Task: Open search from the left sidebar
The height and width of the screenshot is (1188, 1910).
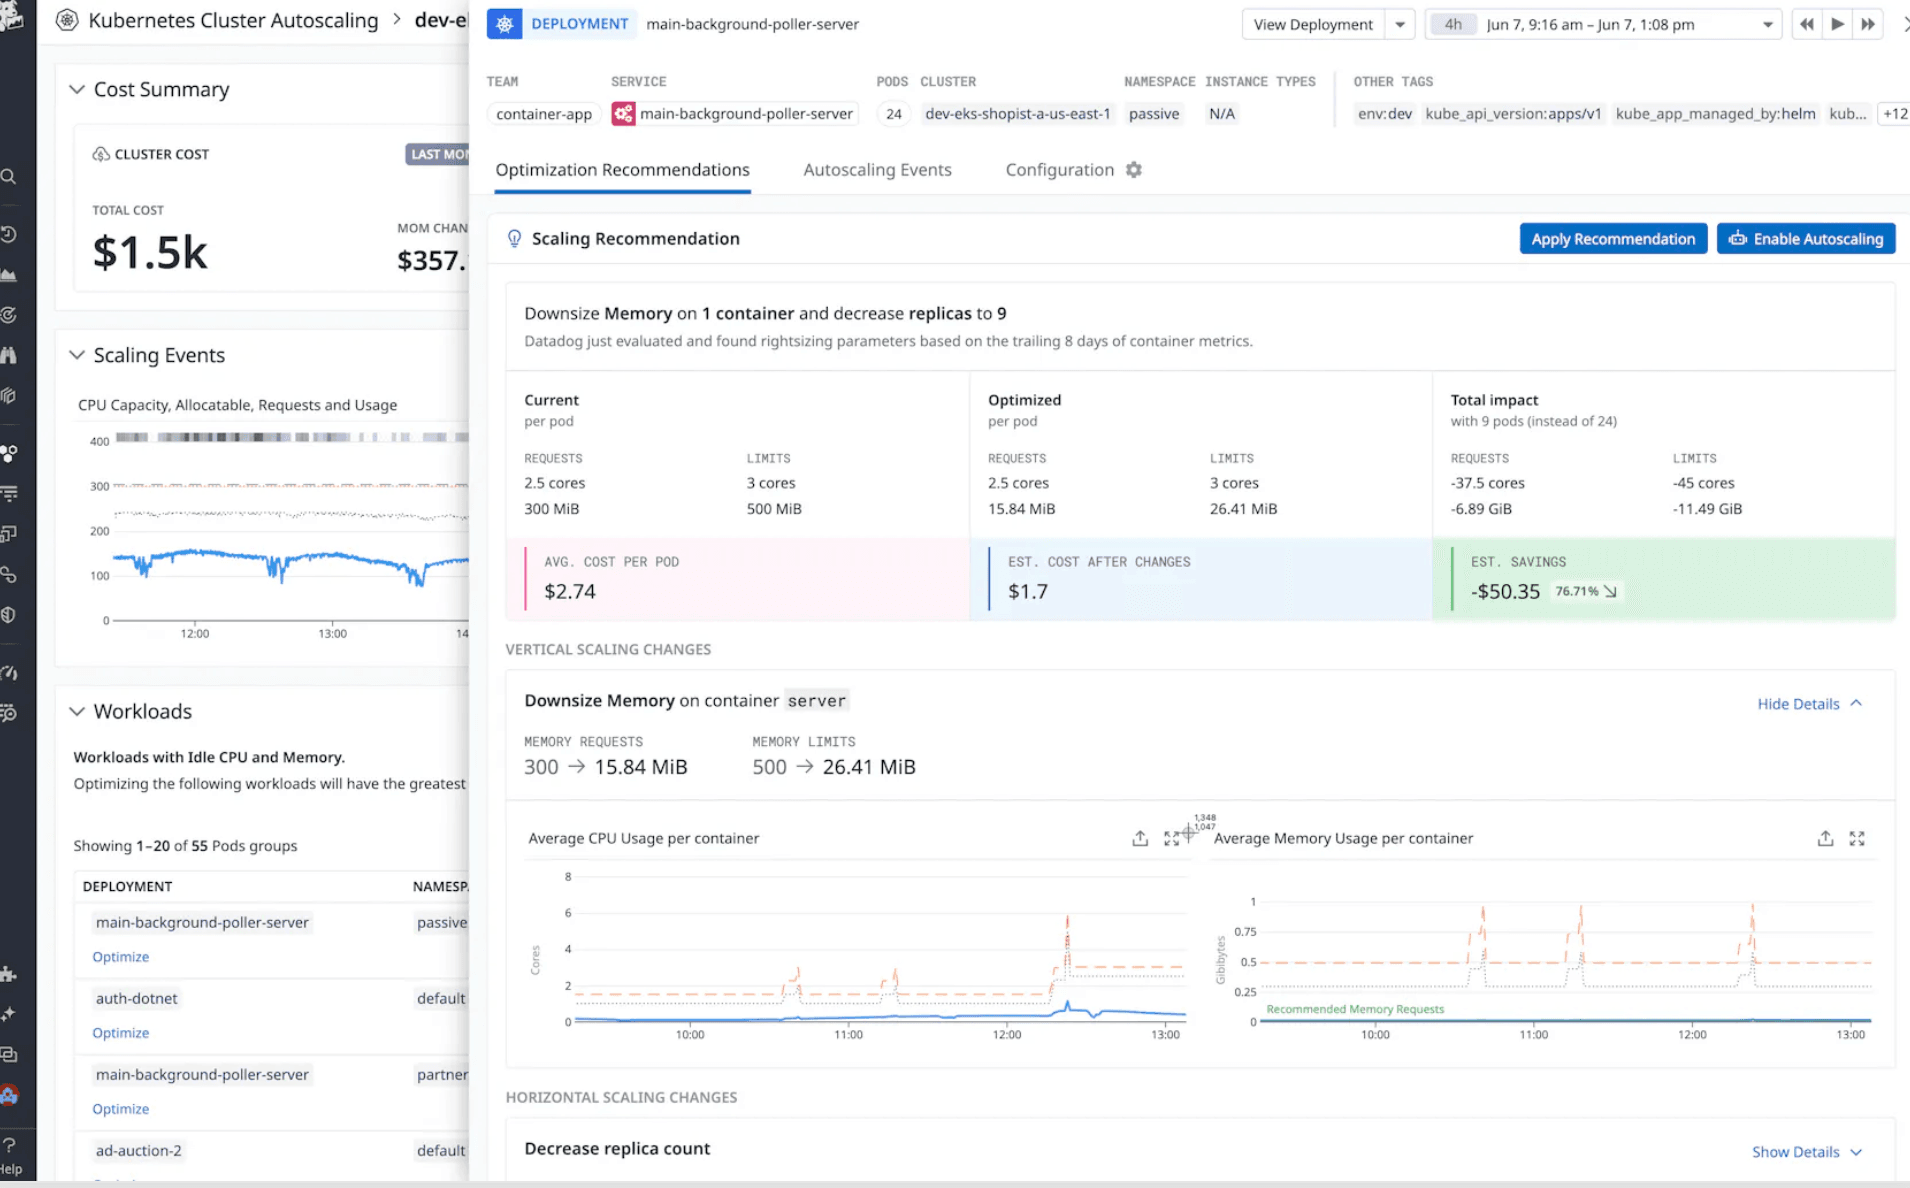Action: coord(9,177)
